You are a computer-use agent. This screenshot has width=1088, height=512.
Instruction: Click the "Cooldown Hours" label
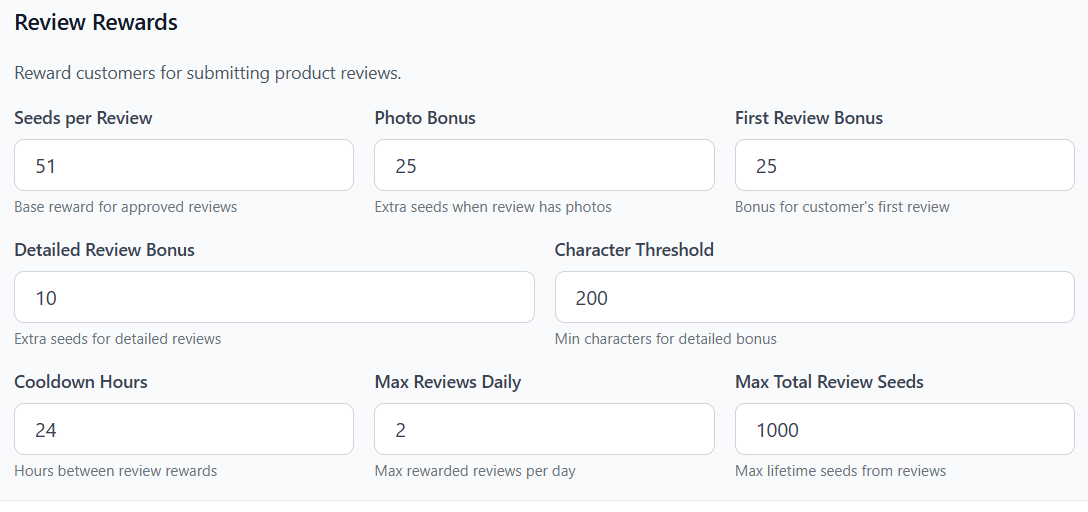tap(81, 382)
